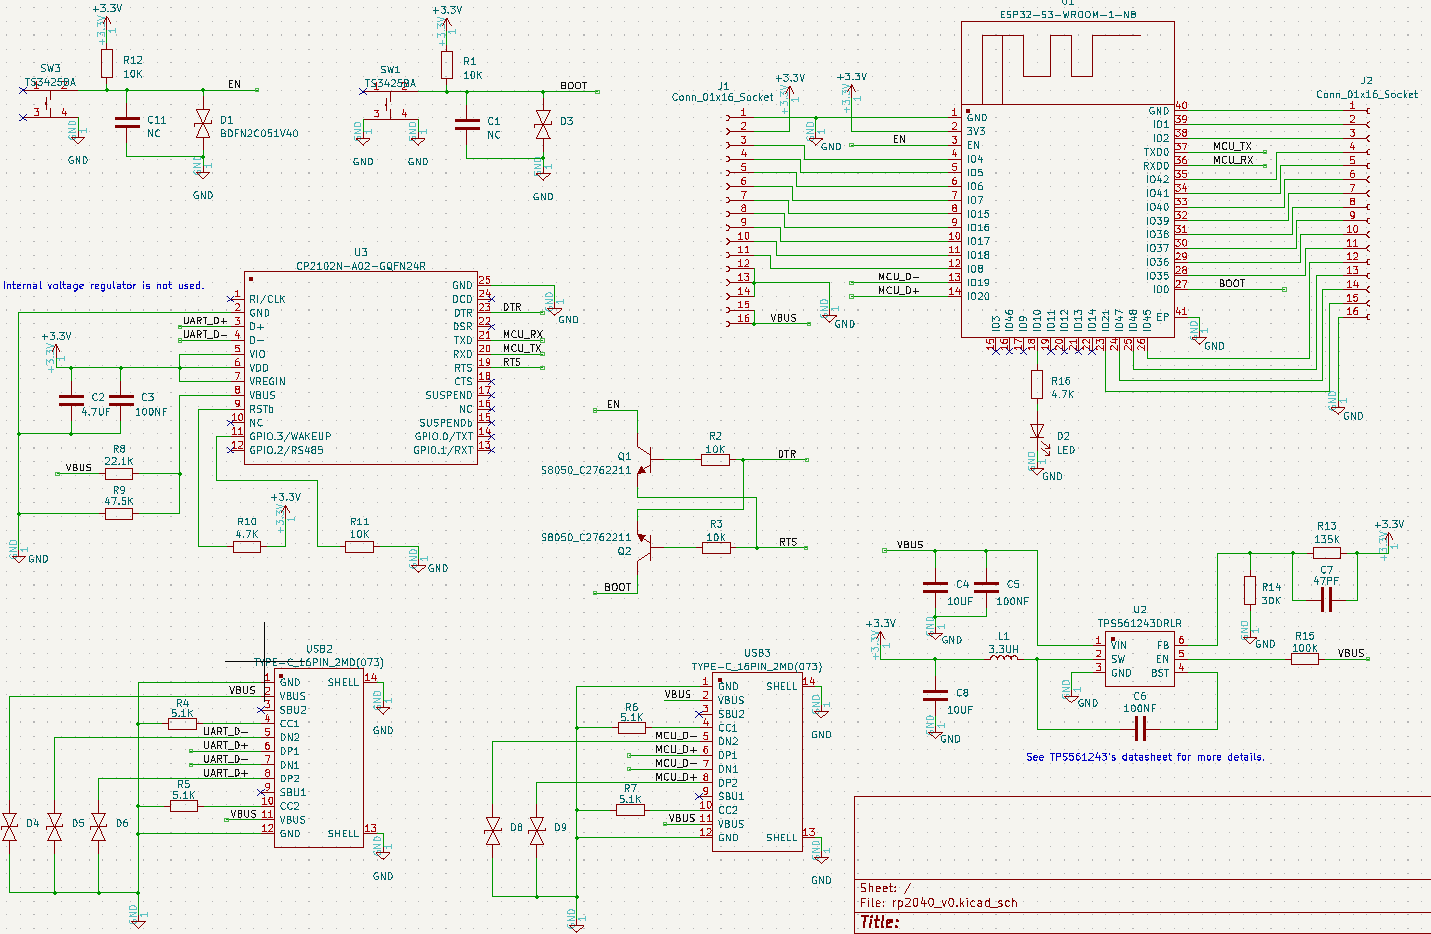
Task: Click the R13 135K feedback resistor
Action: [1326, 552]
